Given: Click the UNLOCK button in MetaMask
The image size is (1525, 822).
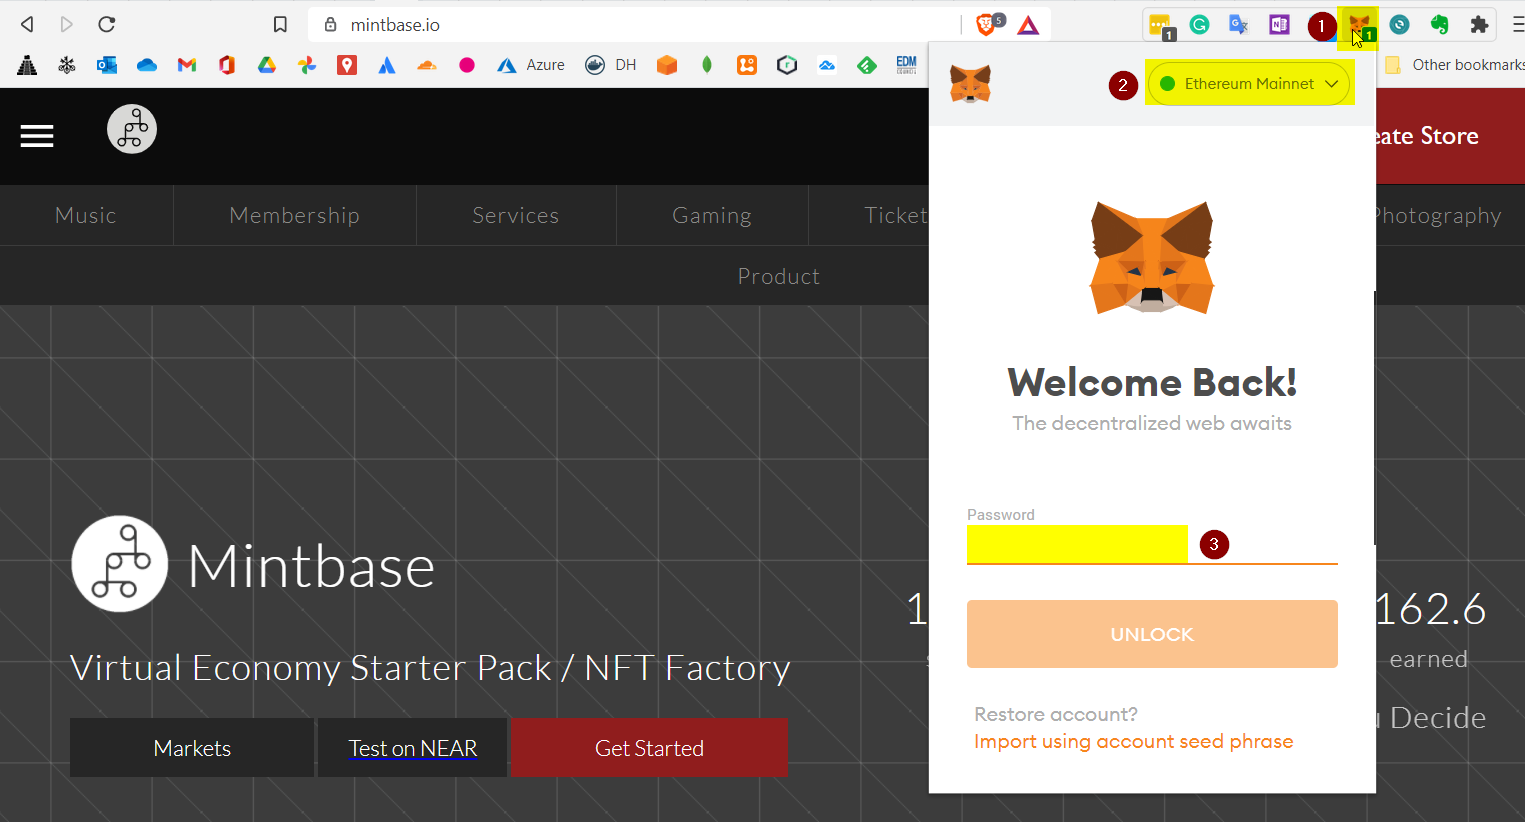Looking at the screenshot, I should 1152,634.
